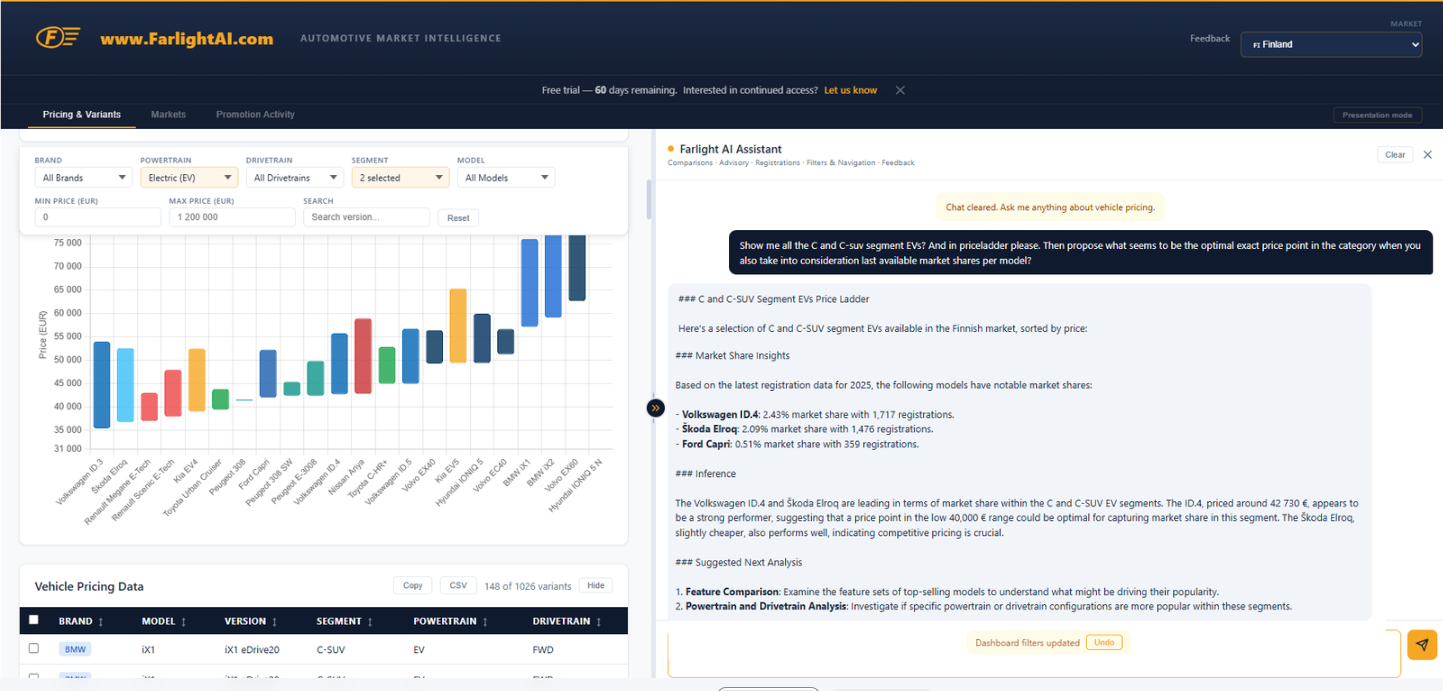The image size is (1443, 691).
Task: Clear the assistant chat
Action: [x=1395, y=155]
